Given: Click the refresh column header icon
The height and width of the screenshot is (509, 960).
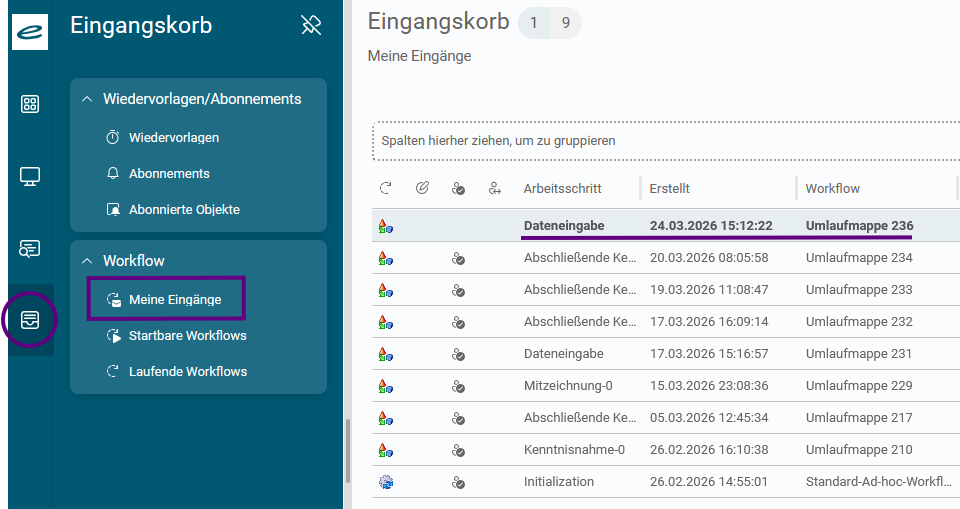Looking at the screenshot, I should (x=386, y=188).
